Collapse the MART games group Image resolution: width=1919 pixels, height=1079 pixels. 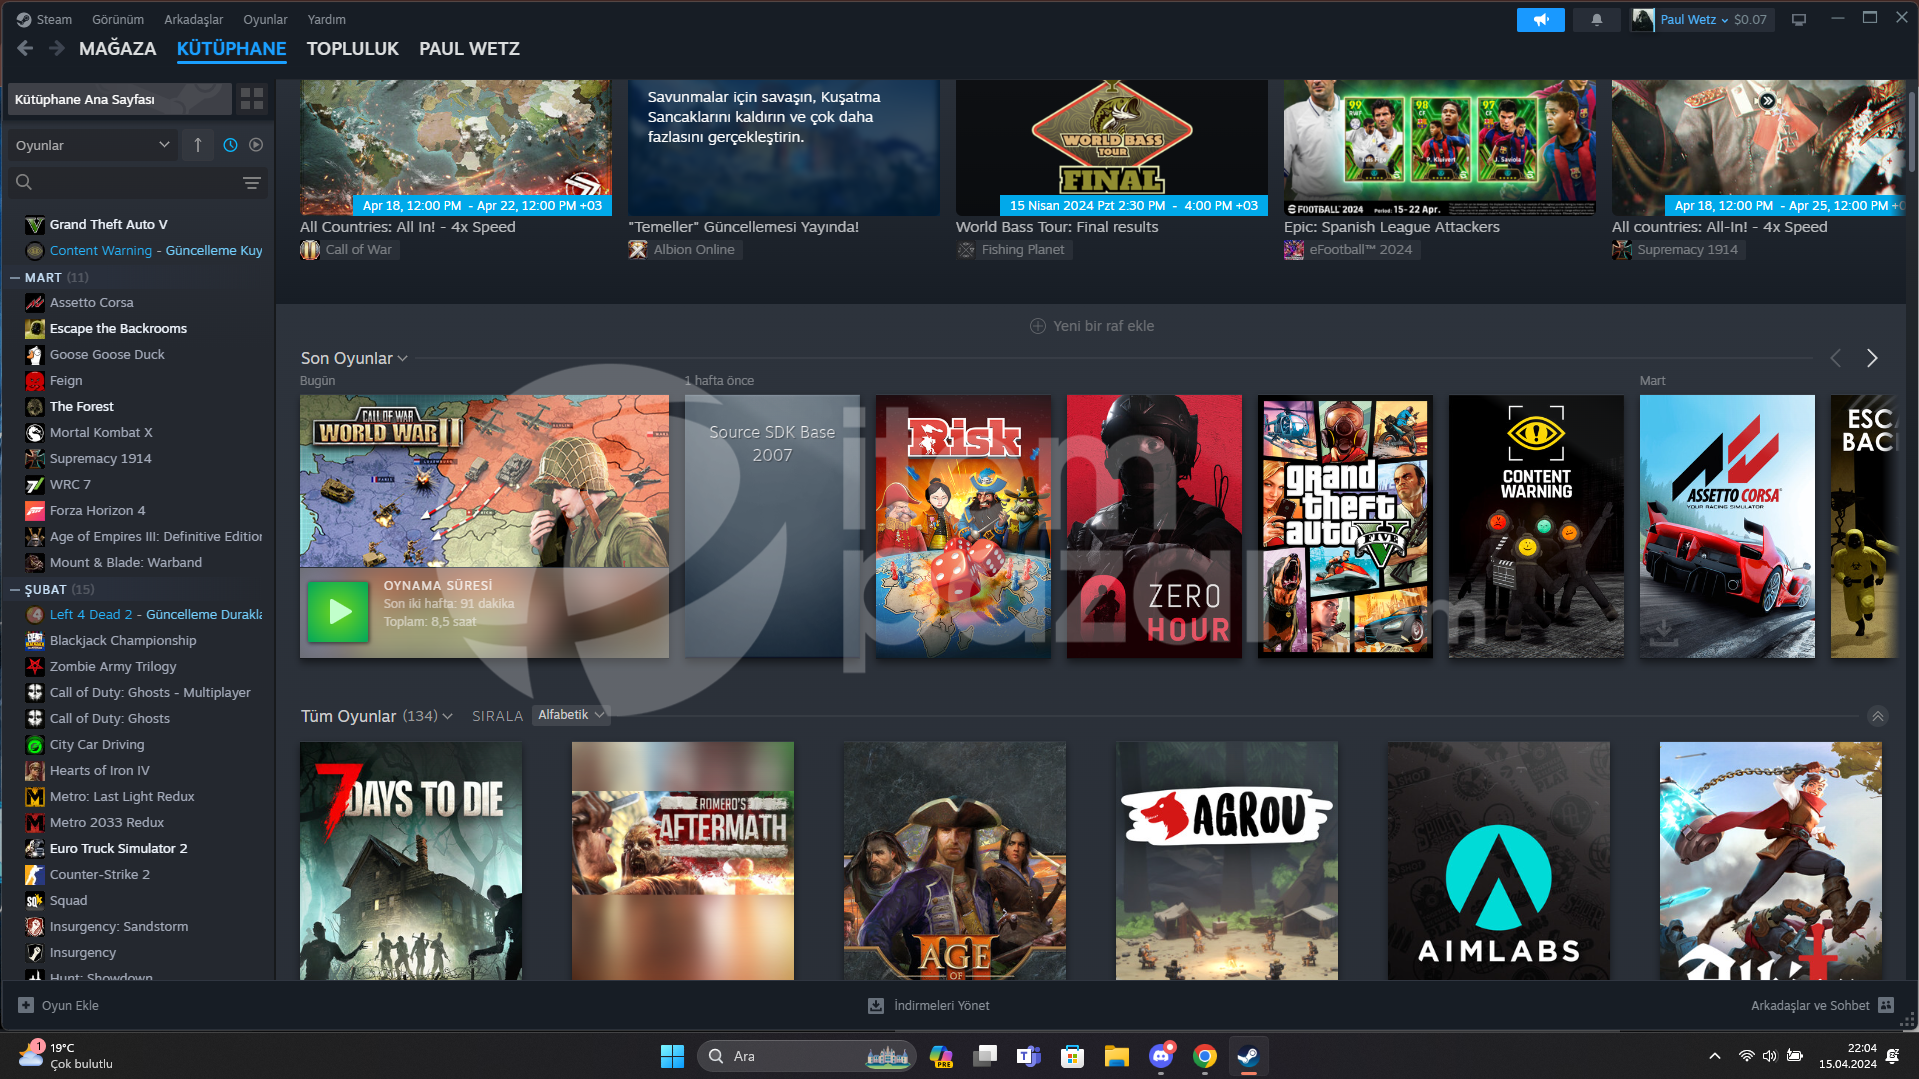[15, 278]
